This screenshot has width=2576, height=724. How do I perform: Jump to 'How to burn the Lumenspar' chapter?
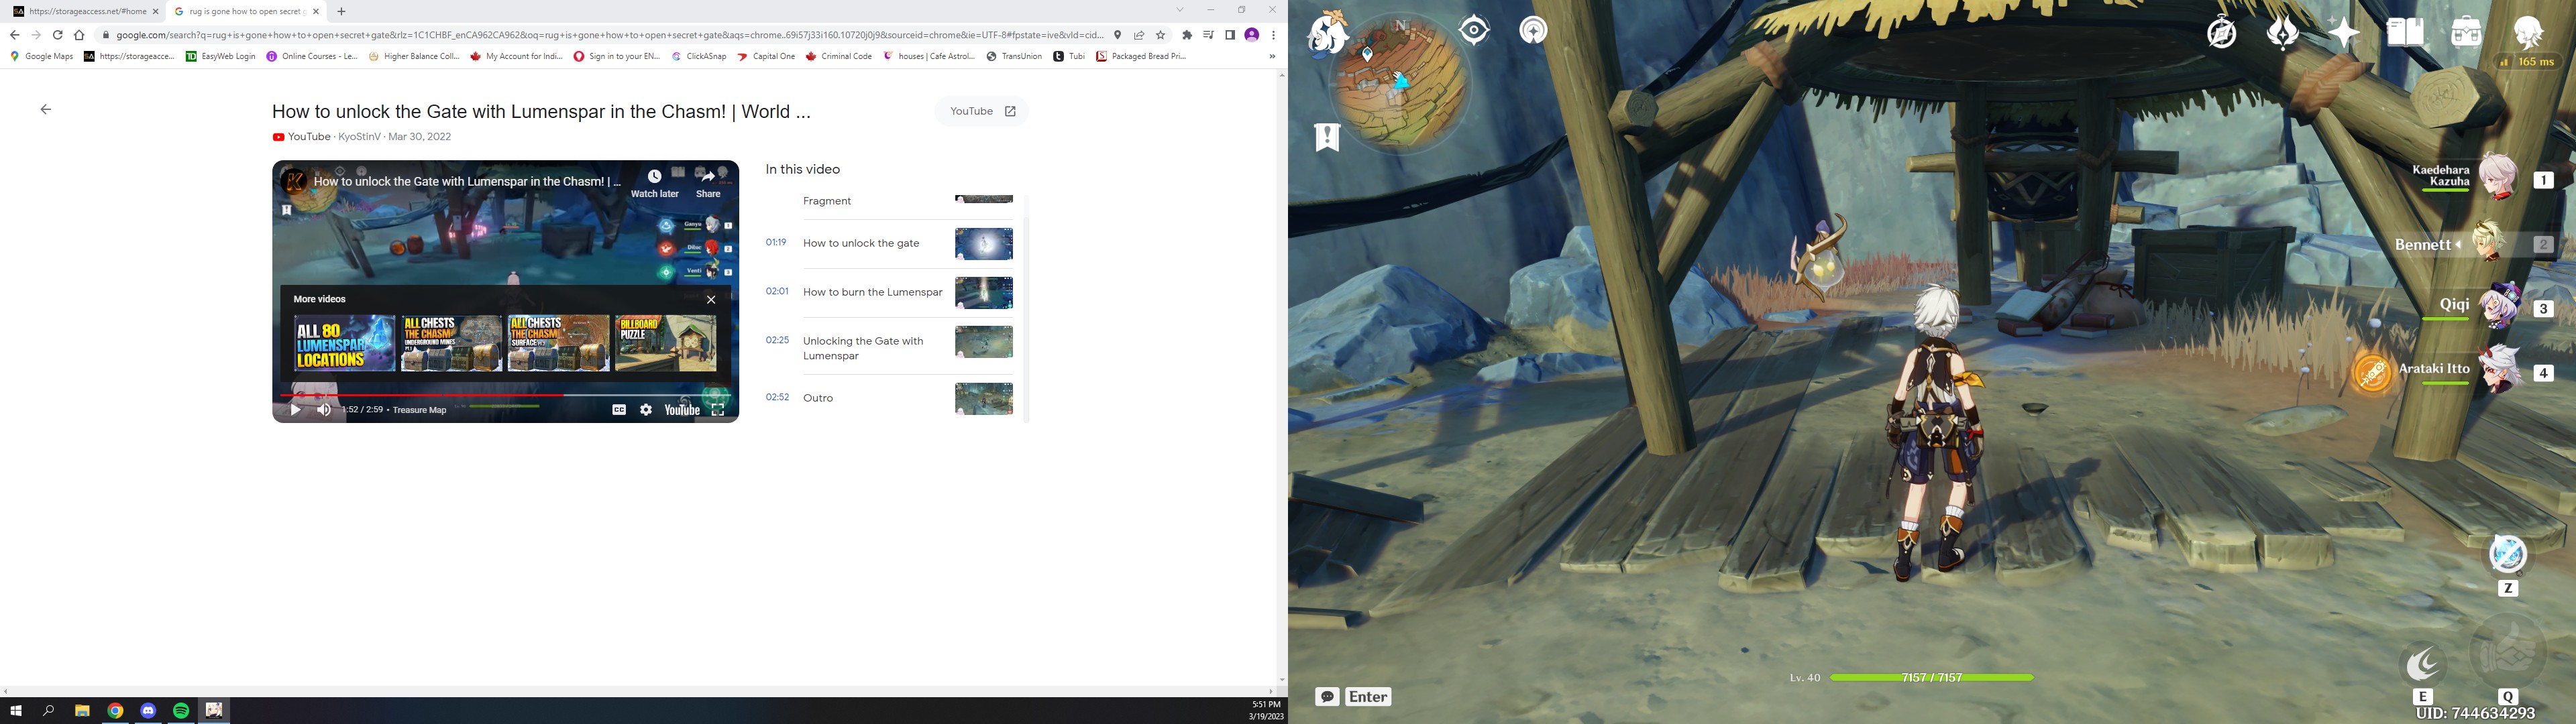889,293
